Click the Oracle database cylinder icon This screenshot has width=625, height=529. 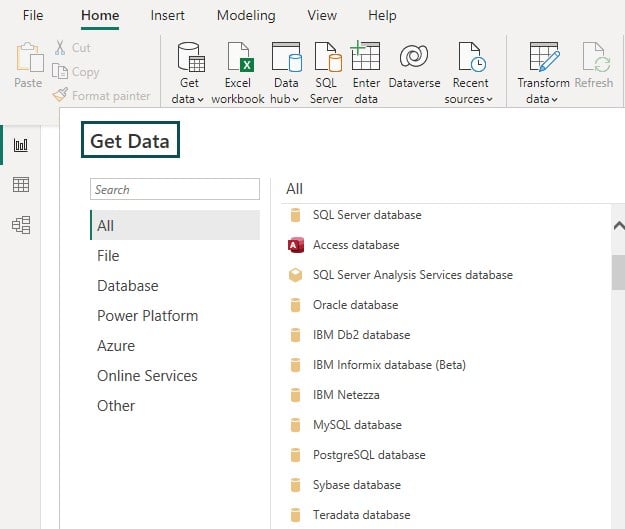click(295, 305)
